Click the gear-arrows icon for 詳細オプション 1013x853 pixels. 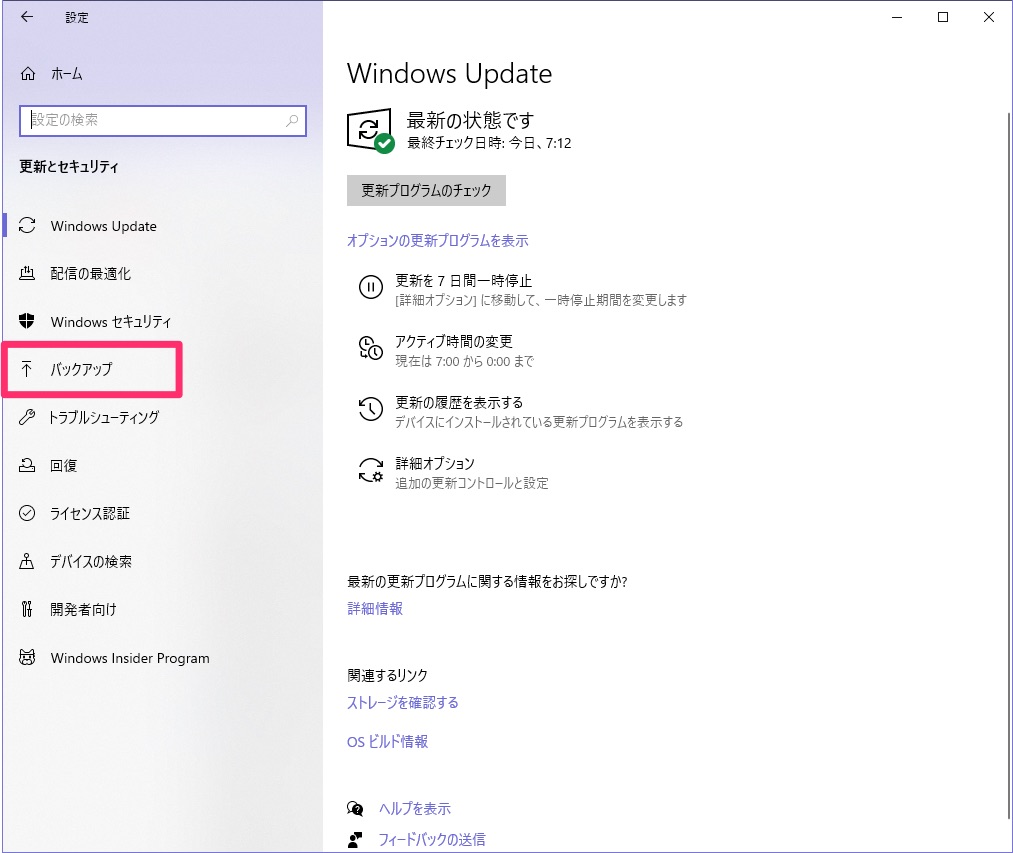click(x=371, y=470)
